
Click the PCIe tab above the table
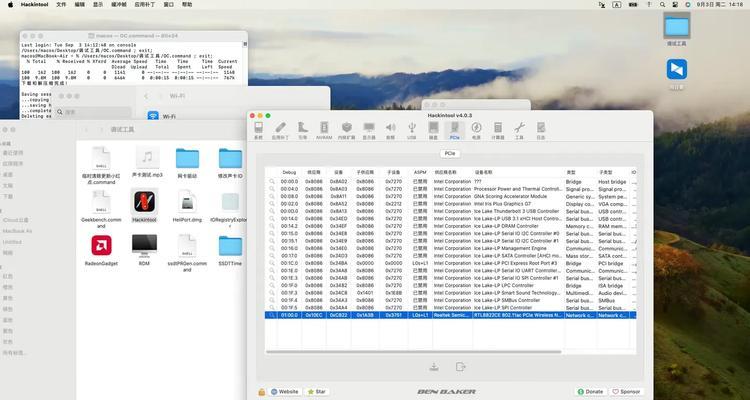click(x=450, y=154)
